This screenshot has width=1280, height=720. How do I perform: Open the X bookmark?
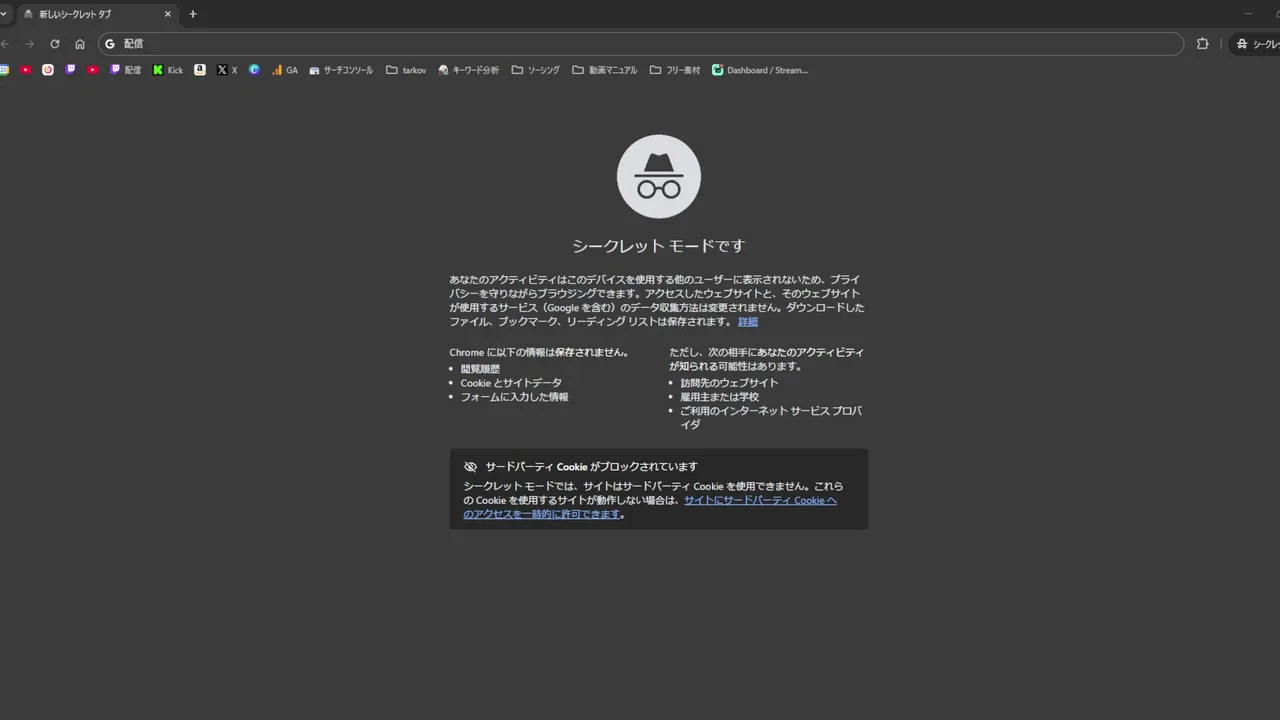coord(227,70)
